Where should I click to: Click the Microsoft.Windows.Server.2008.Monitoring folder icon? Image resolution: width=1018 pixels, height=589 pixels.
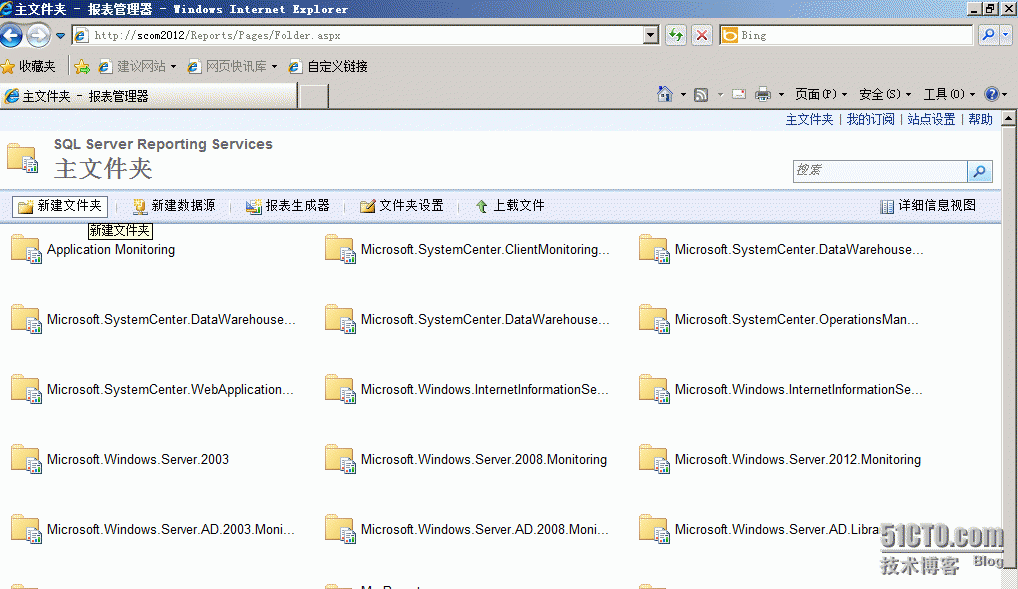coord(340,460)
